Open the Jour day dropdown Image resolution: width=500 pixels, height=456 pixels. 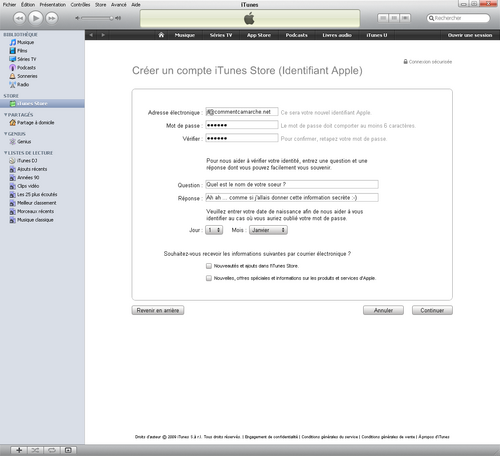click(x=214, y=230)
